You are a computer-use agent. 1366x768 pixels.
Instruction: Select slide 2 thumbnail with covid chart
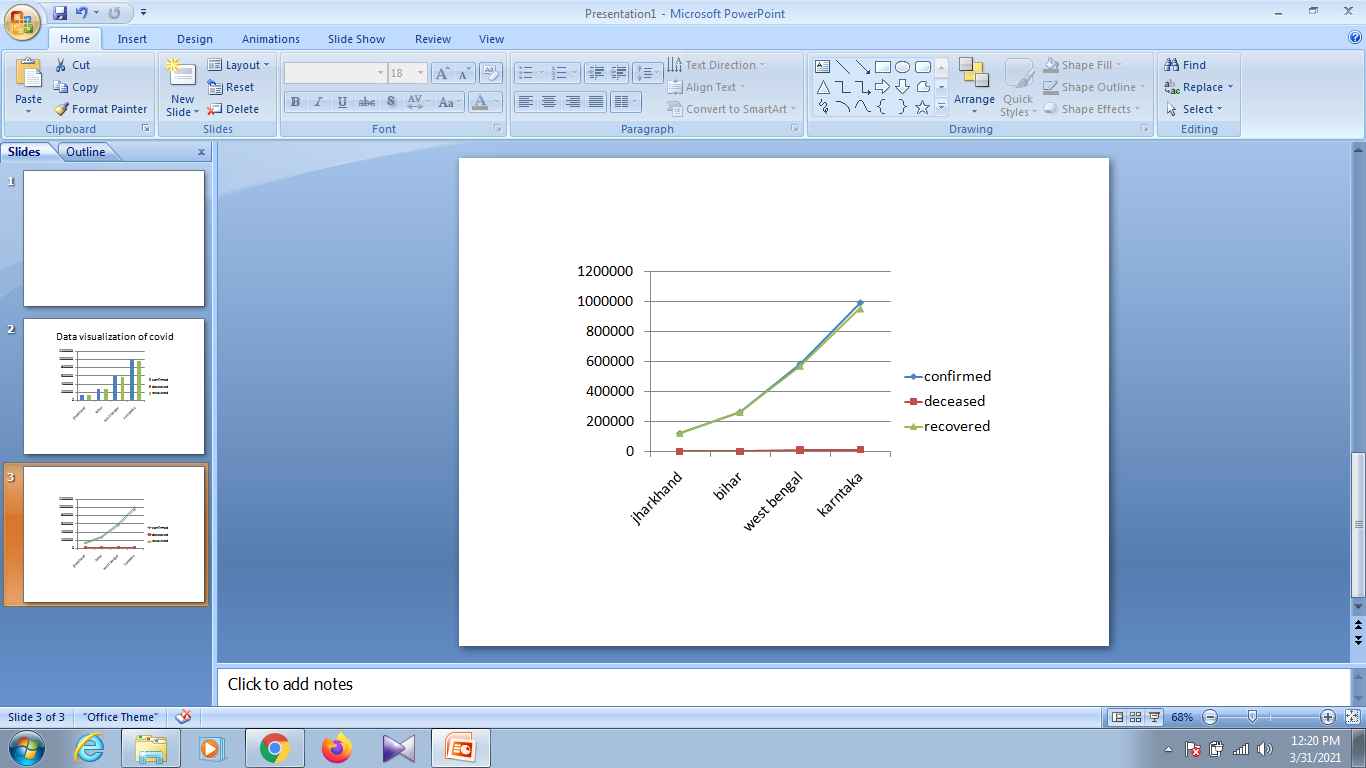point(114,386)
